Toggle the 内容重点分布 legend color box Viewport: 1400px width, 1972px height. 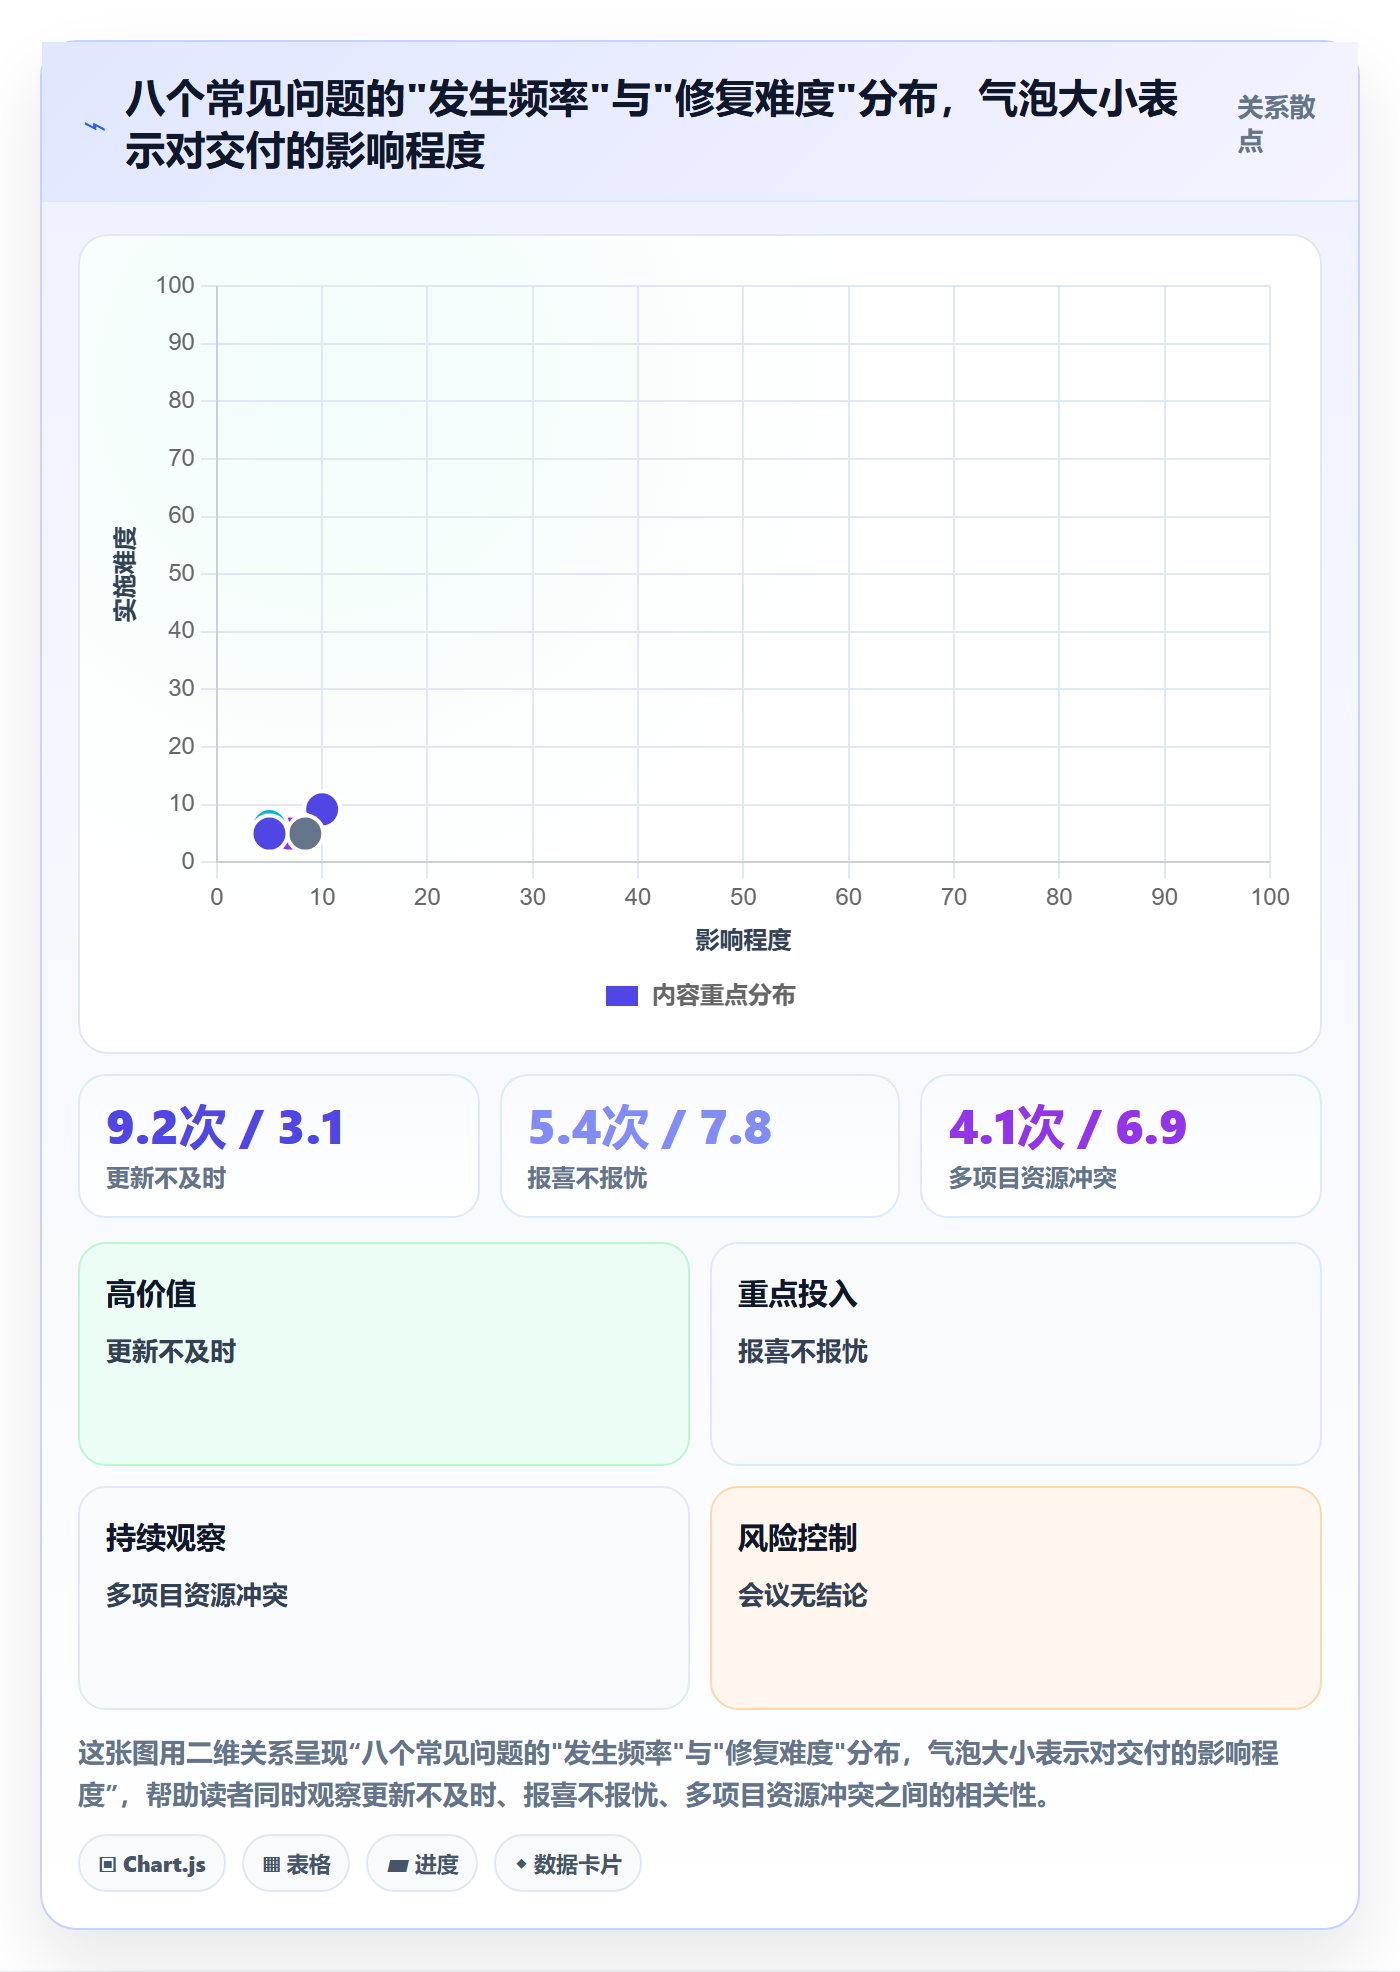click(x=622, y=996)
